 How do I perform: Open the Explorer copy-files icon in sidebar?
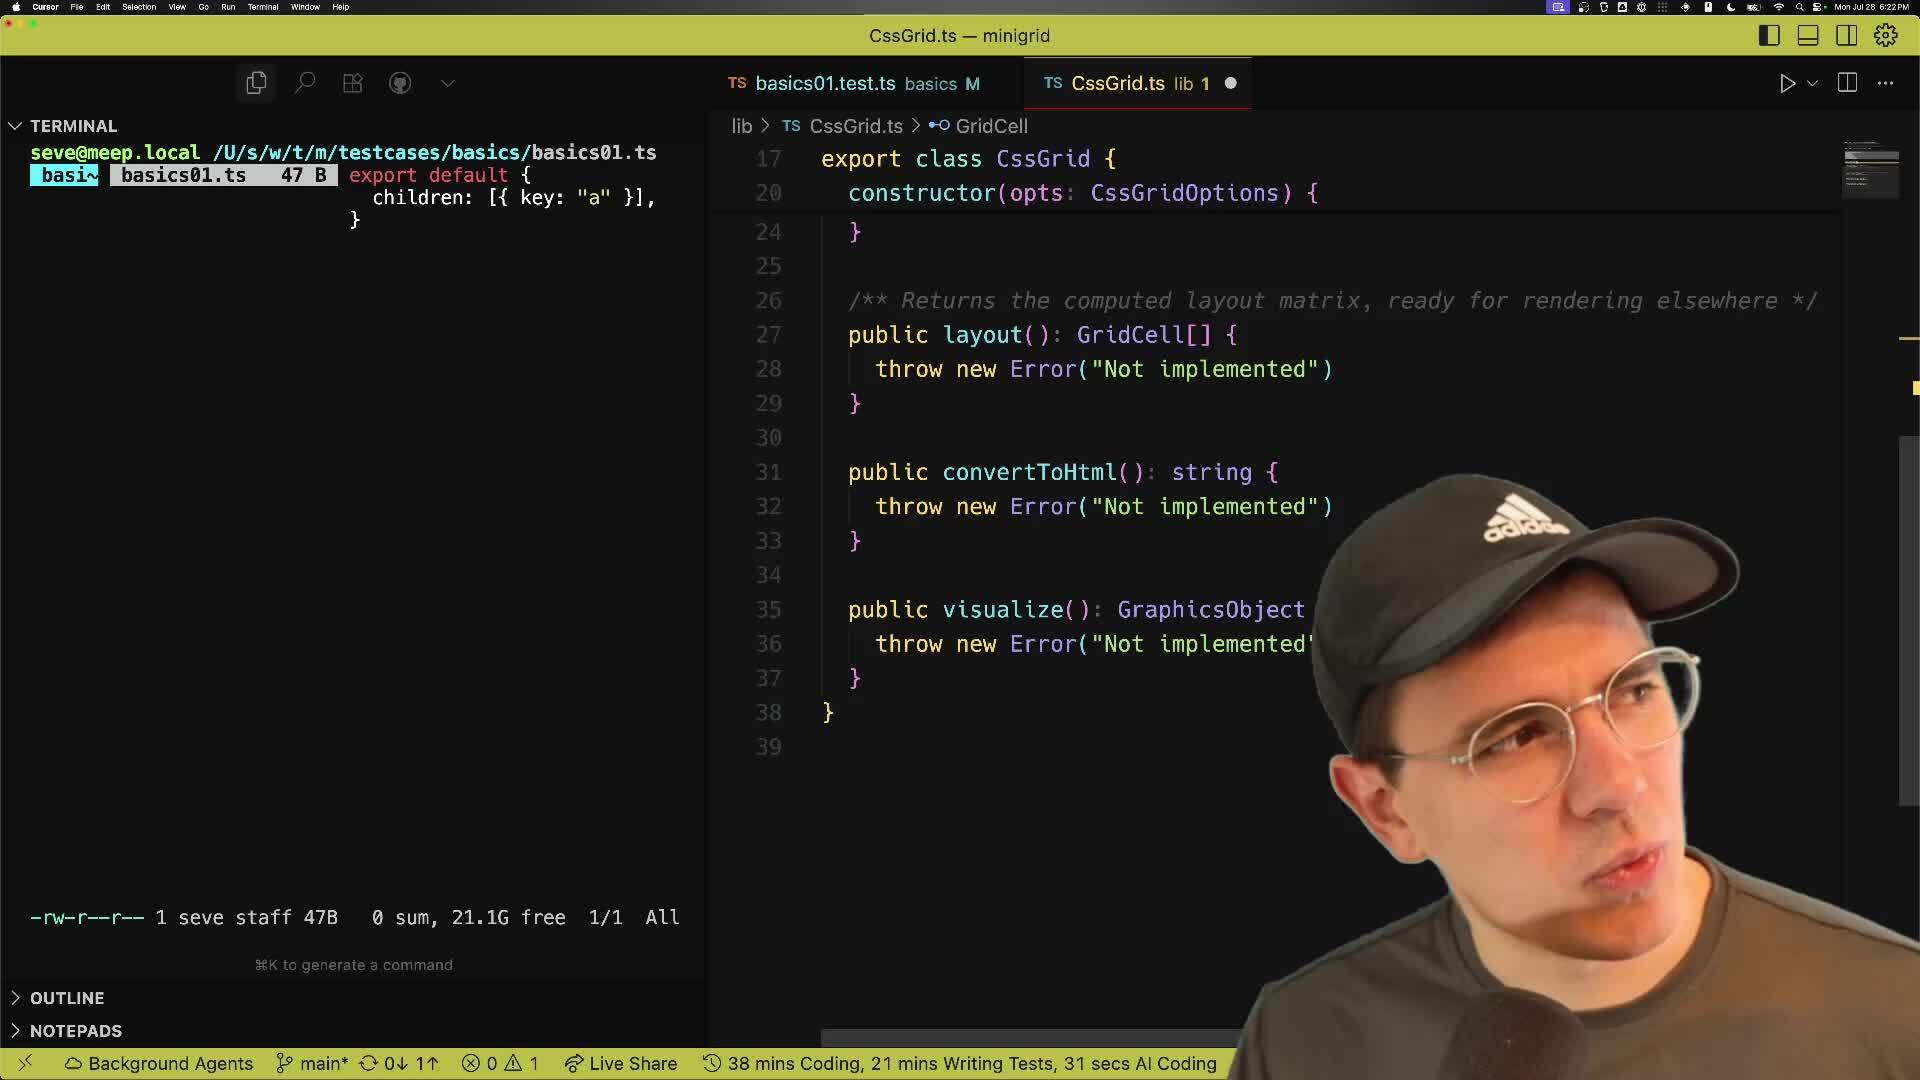(x=256, y=83)
